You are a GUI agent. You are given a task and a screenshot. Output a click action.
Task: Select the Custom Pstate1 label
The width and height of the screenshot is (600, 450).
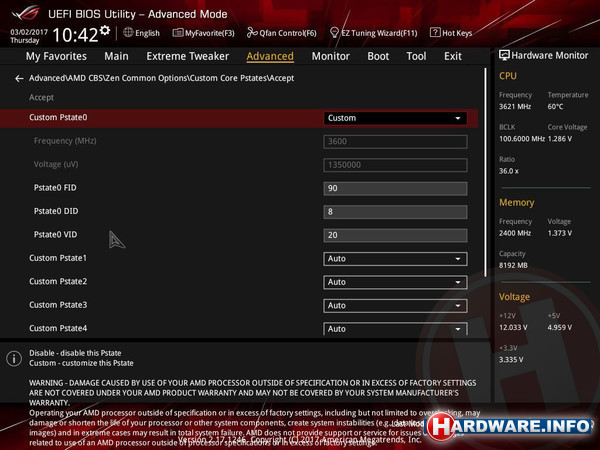[58, 258]
